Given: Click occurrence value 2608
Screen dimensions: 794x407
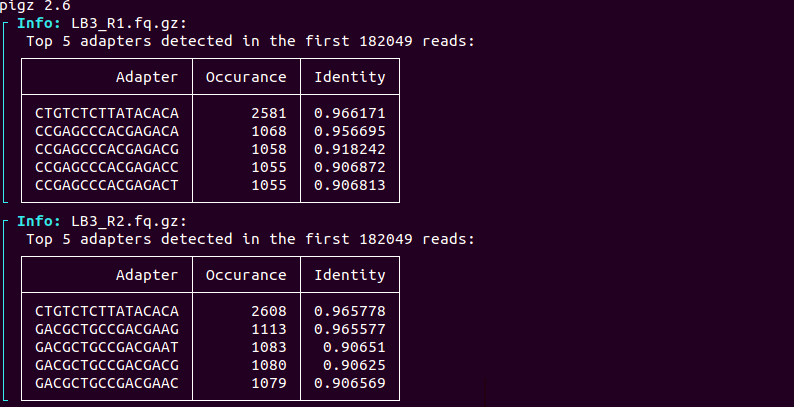Looking at the screenshot, I should 269,311.
